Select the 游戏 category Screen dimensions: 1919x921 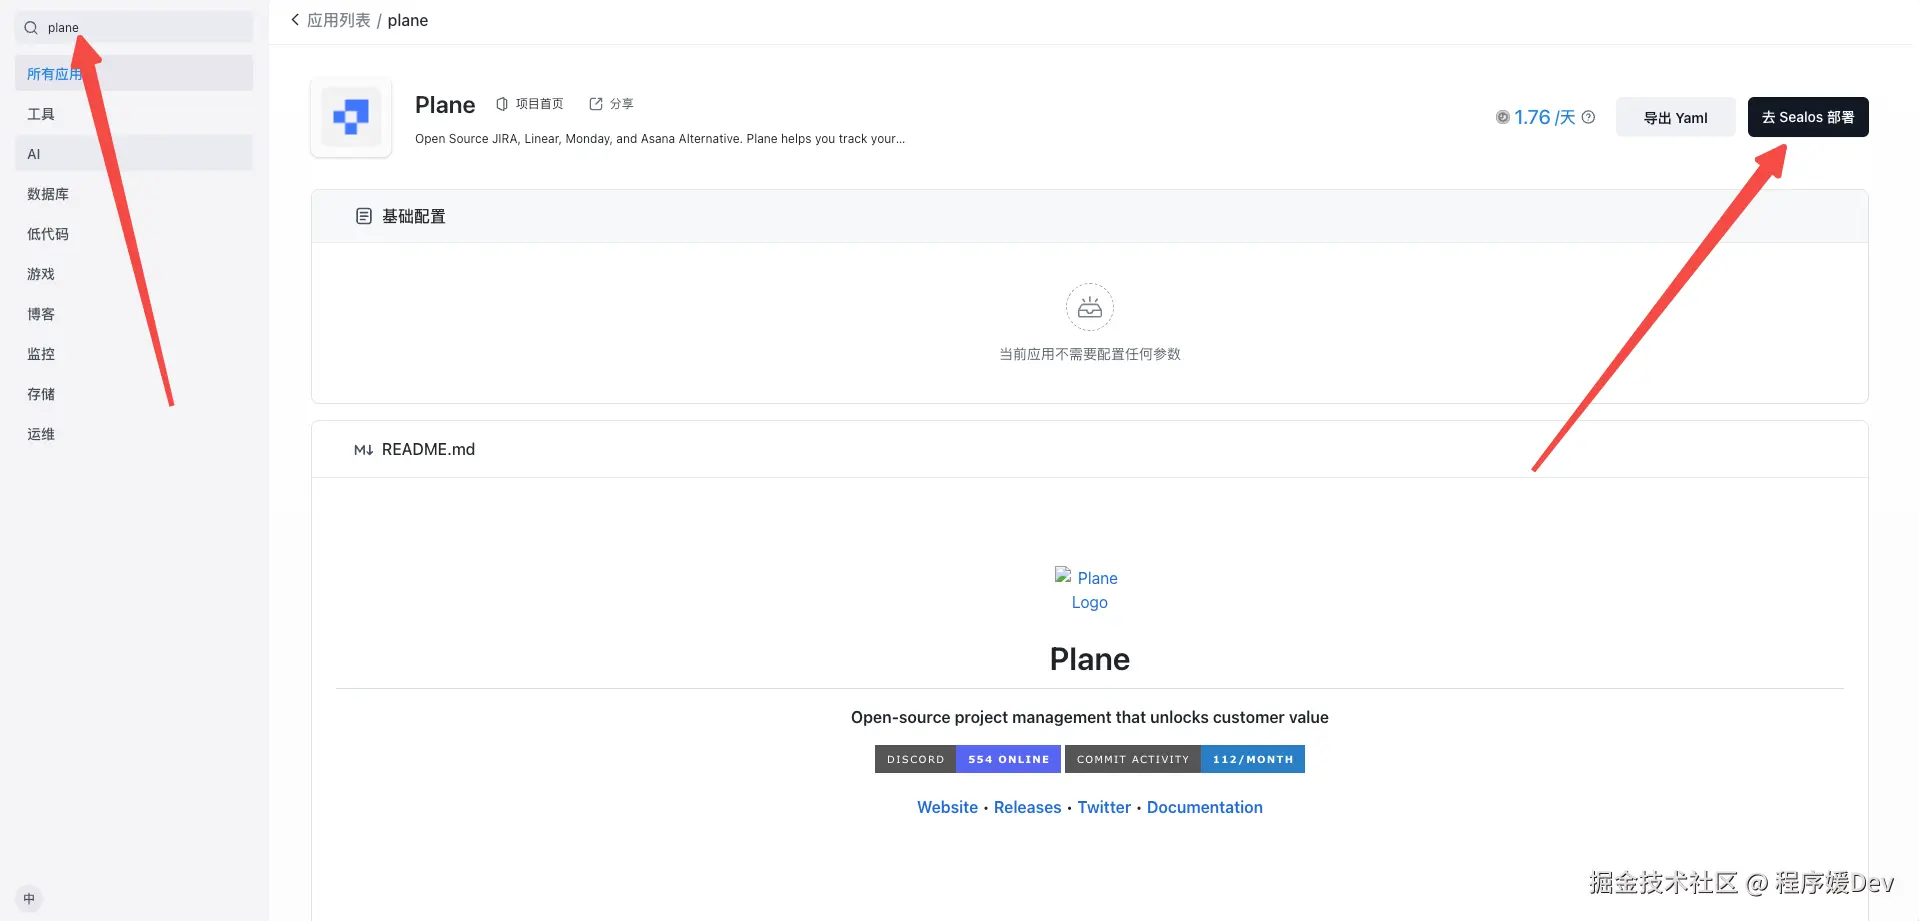pyautogui.click(x=134, y=274)
